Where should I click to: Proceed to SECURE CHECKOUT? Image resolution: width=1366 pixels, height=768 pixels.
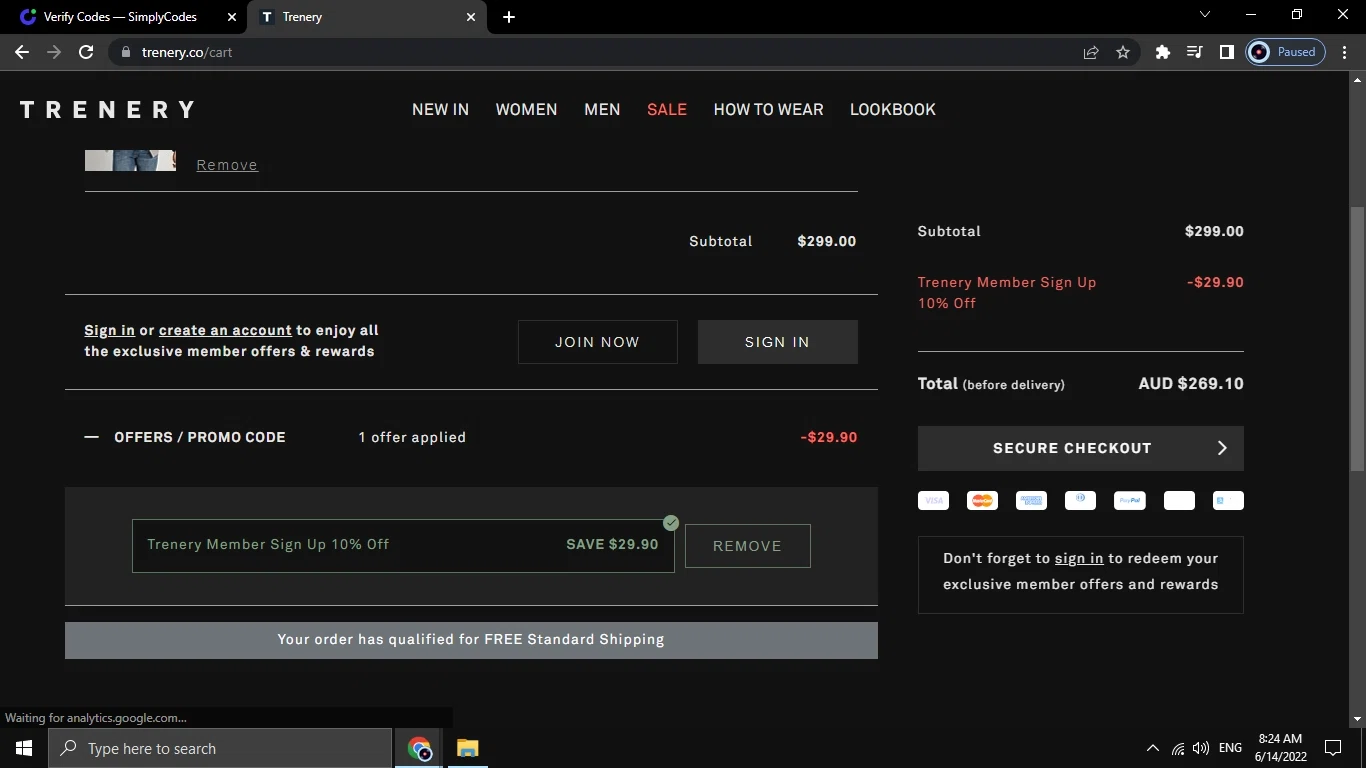[x=1081, y=448]
